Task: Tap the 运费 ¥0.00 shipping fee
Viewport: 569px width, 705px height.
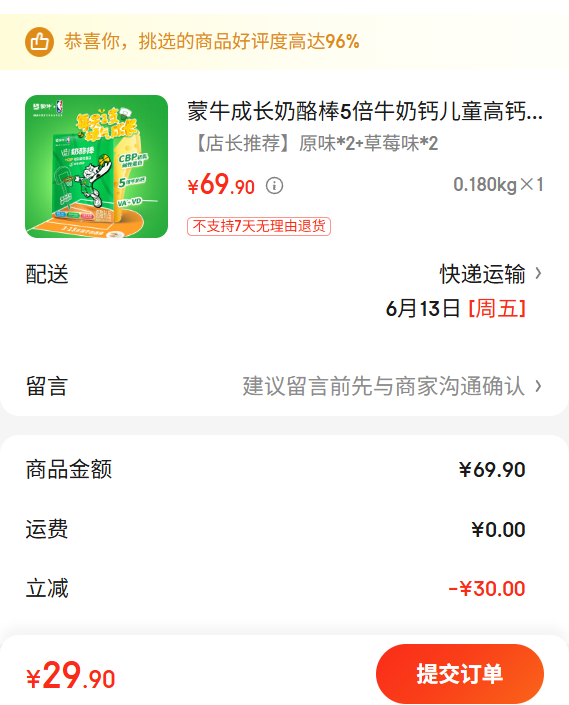Action: pos(498,530)
